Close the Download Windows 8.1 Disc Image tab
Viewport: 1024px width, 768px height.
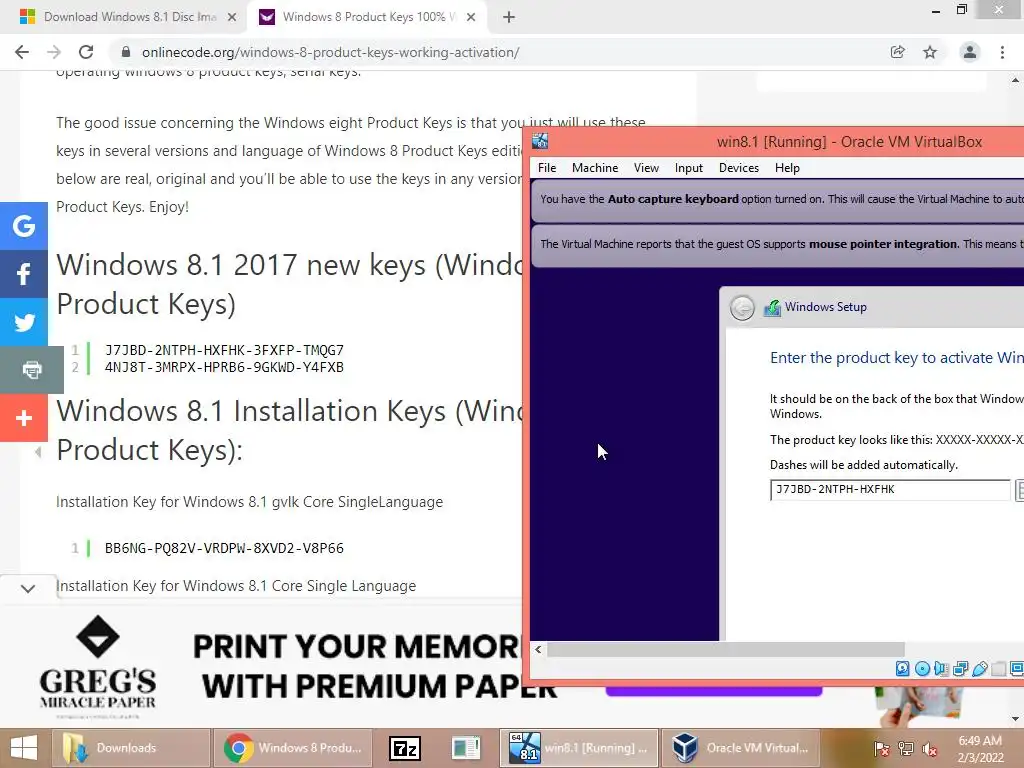coord(232,18)
